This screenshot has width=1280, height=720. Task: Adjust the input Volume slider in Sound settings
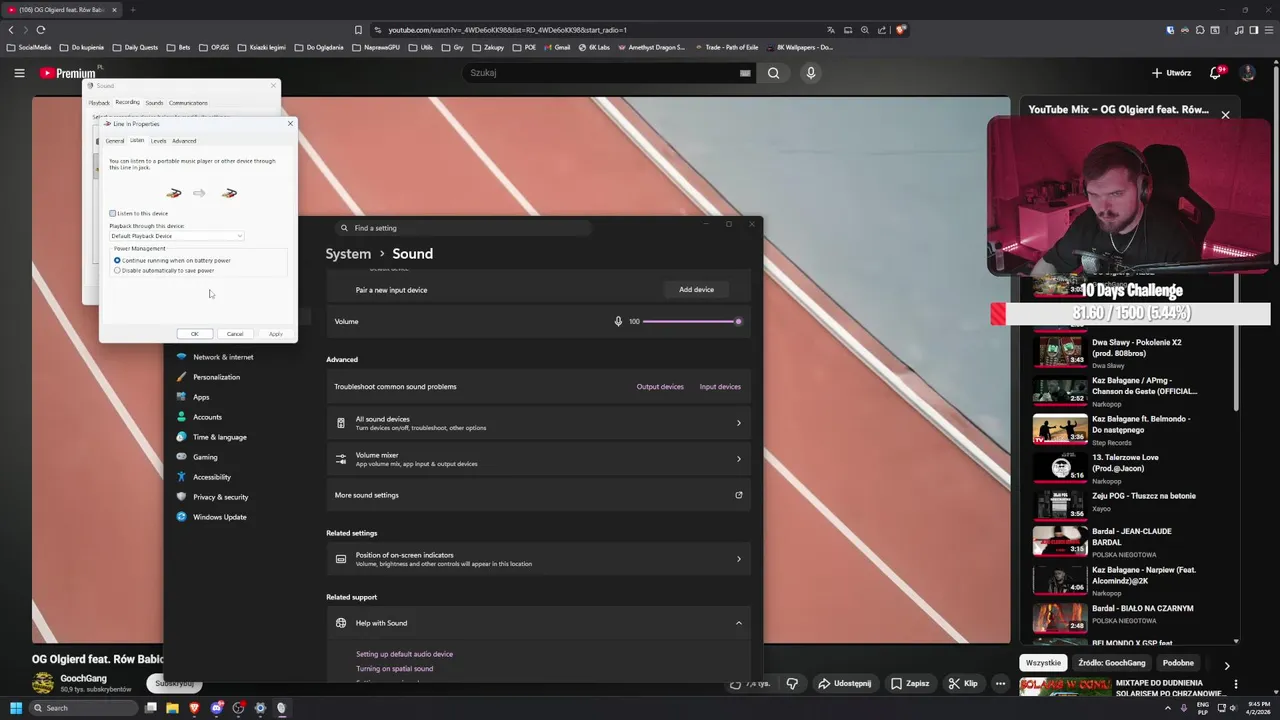(691, 321)
